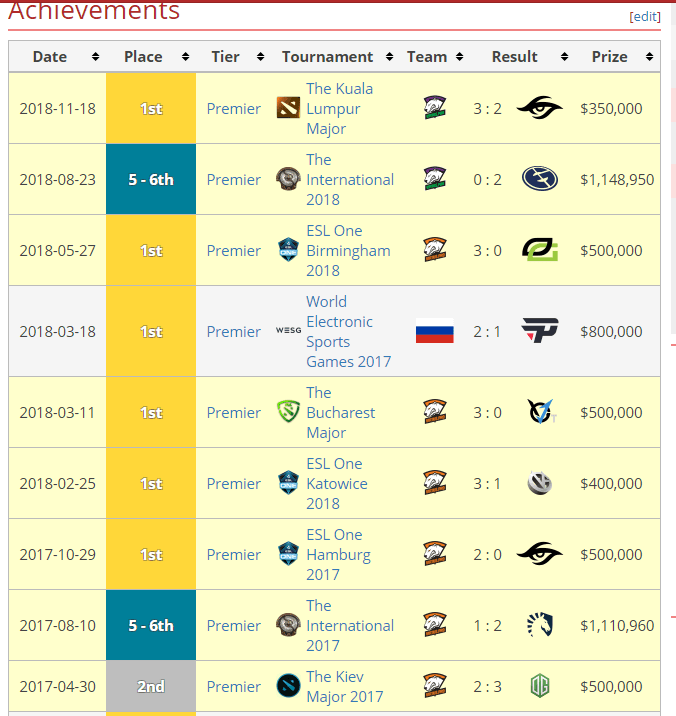Image resolution: width=676 pixels, height=716 pixels.
Task: Click Premier tier link in 2018-11-18 row
Action: pos(233,109)
